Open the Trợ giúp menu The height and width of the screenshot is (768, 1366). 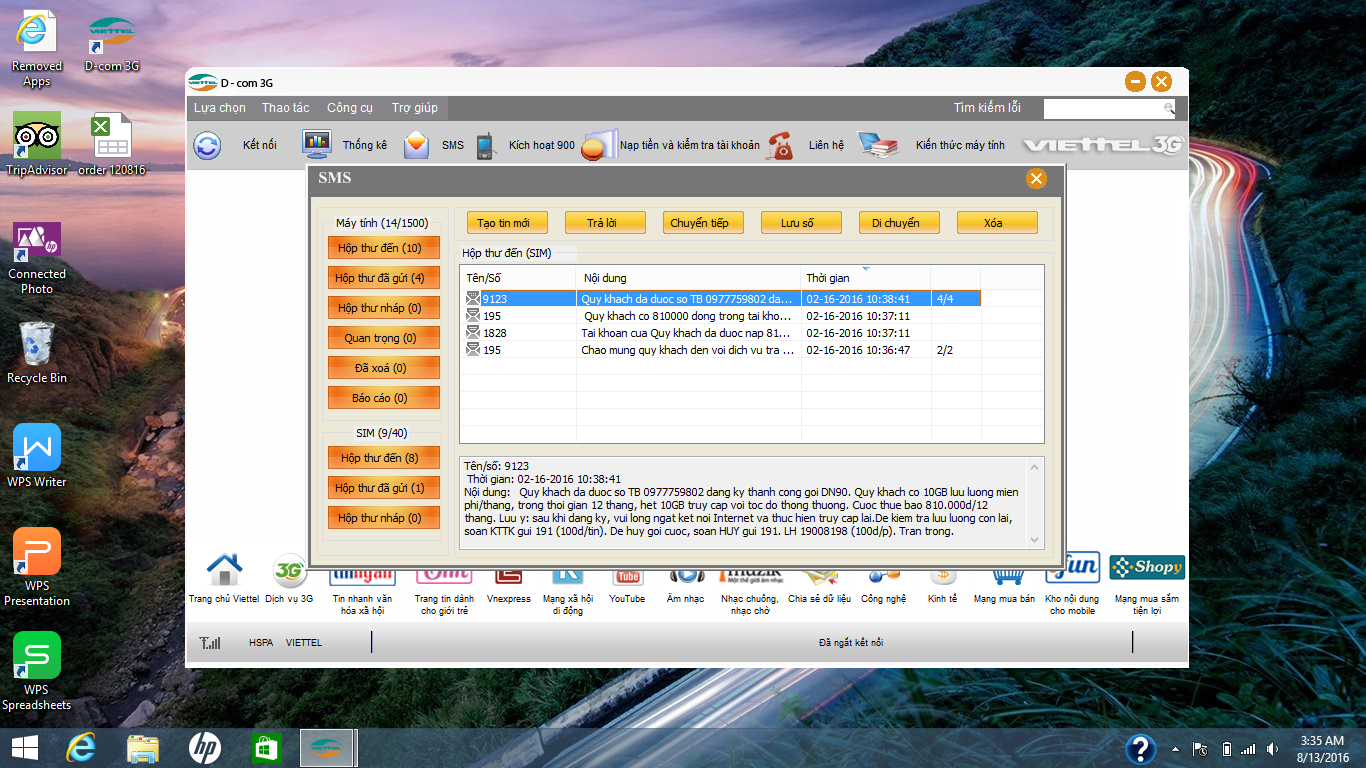point(414,108)
